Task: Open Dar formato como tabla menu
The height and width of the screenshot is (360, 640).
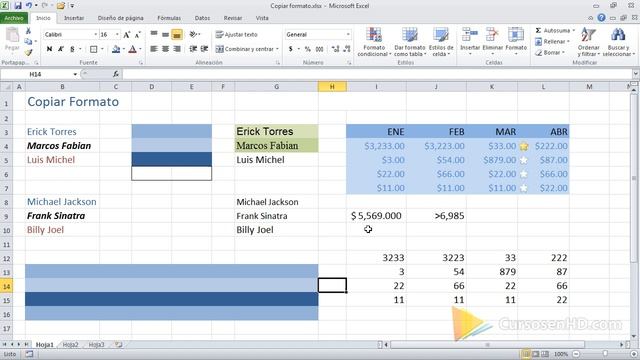Action: pos(410,42)
